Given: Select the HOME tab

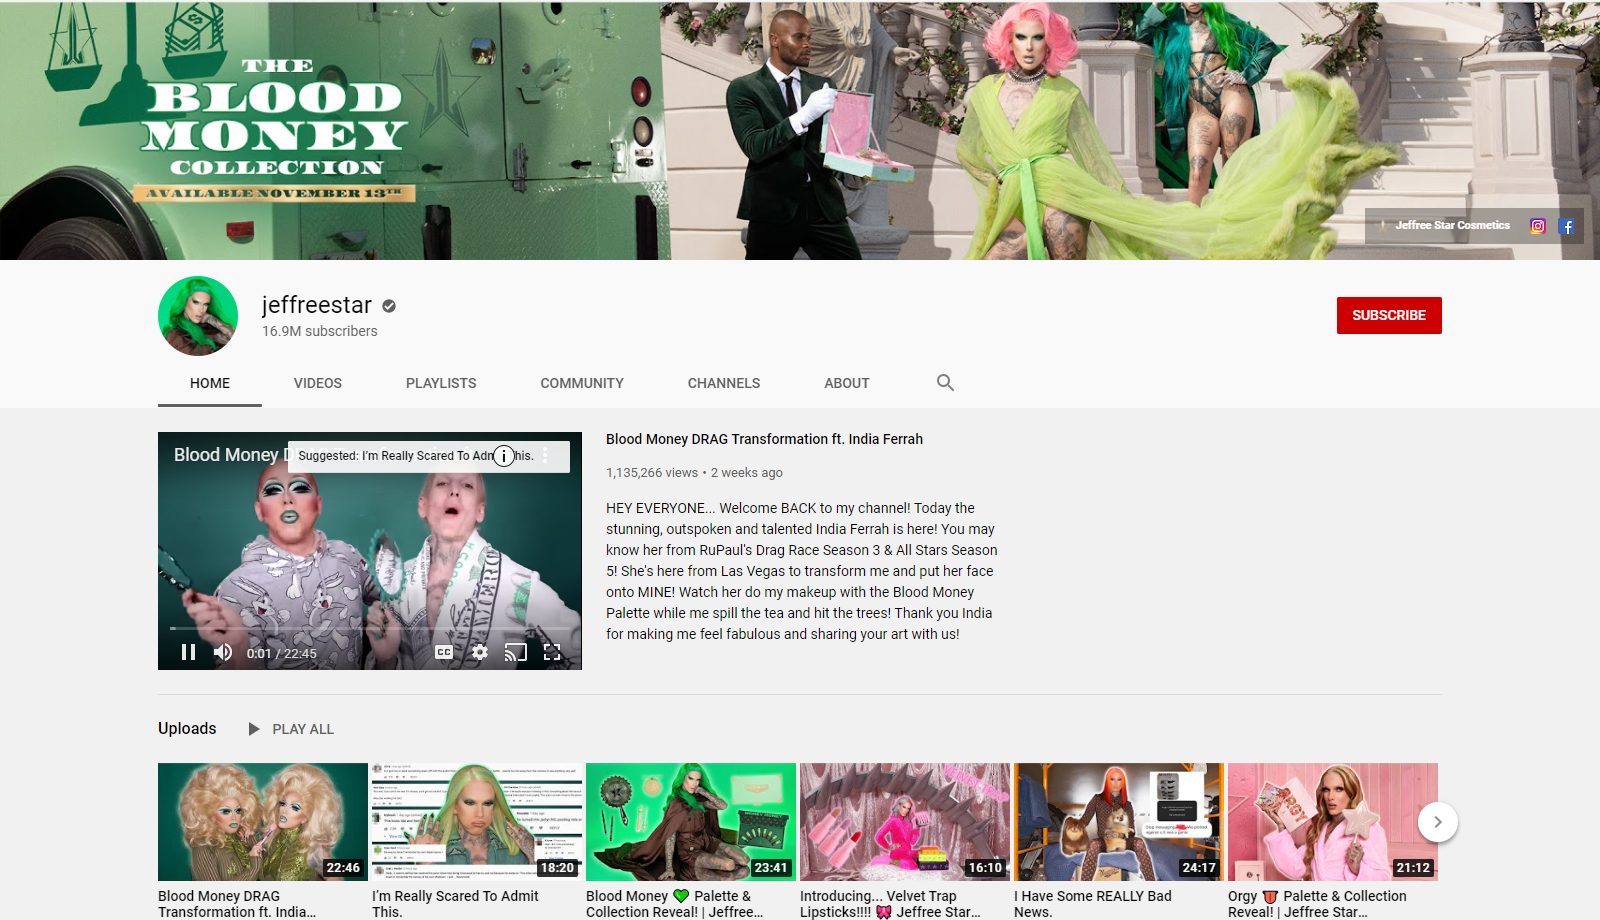Looking at the screenshot, I should [210, 383].
